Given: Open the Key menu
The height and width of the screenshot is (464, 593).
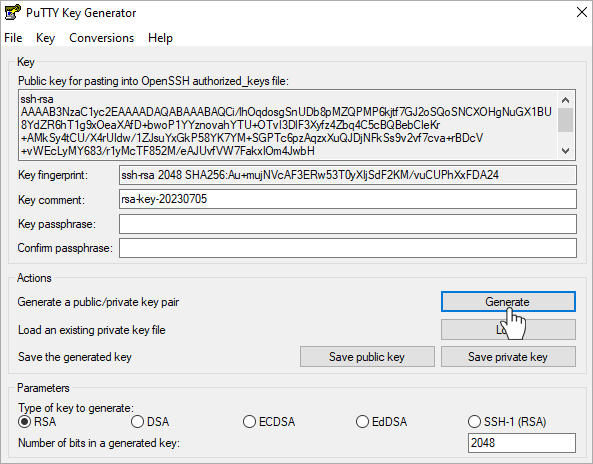Looking at the screenshot, I should pos(45,38).
